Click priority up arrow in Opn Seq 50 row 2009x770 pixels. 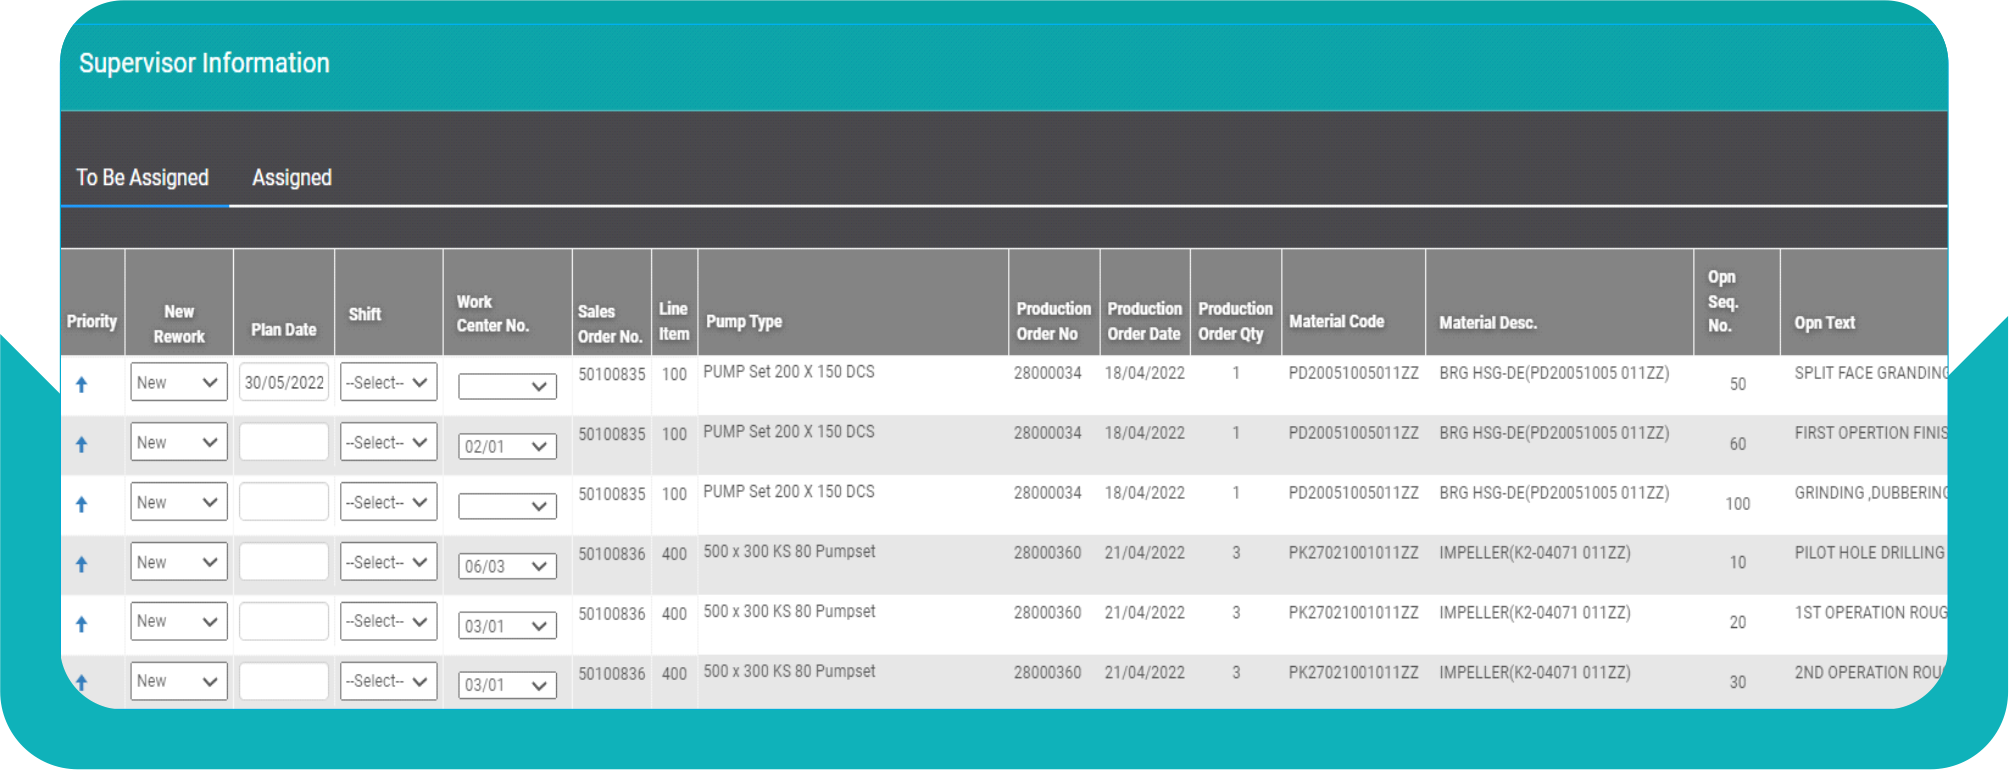click(x=82, y=384)
